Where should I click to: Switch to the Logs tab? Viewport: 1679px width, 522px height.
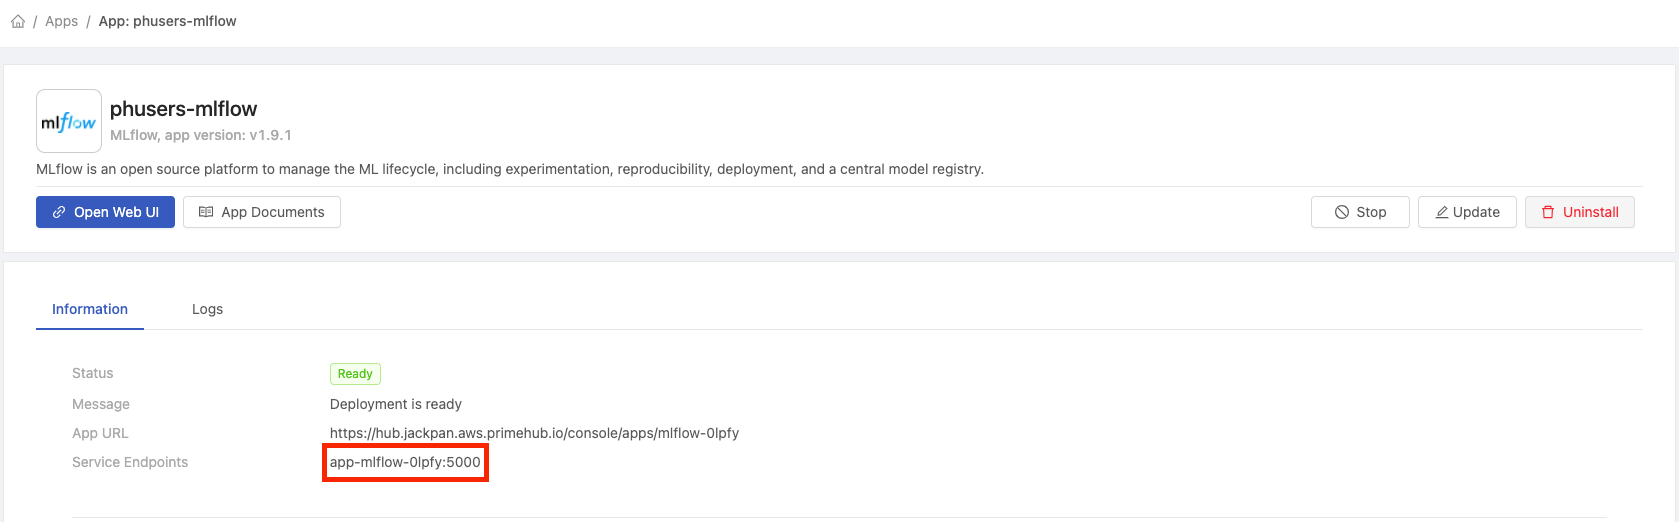(x=207, y=309)
